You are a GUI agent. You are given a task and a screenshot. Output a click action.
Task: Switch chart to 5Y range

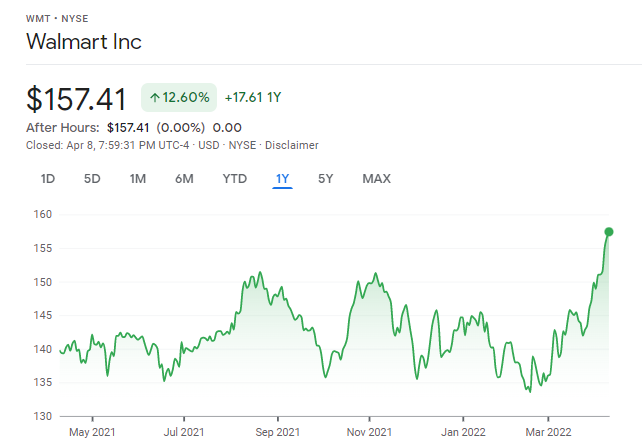pos(326,179)
